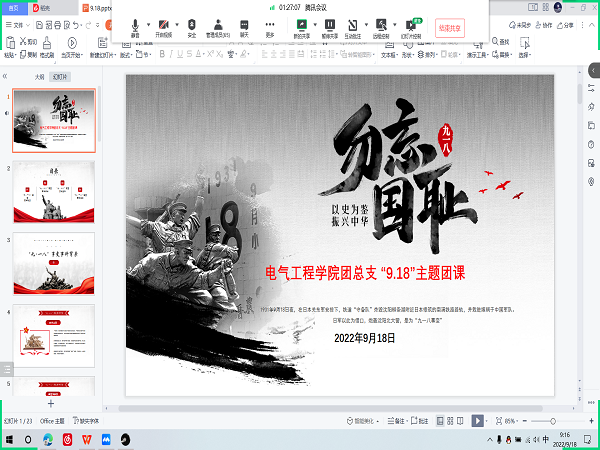Image resolution: width=600 pixels, height=450 pixels.
Task: Open the Security shield icon in meeting bar
Action: pos(192,25)
